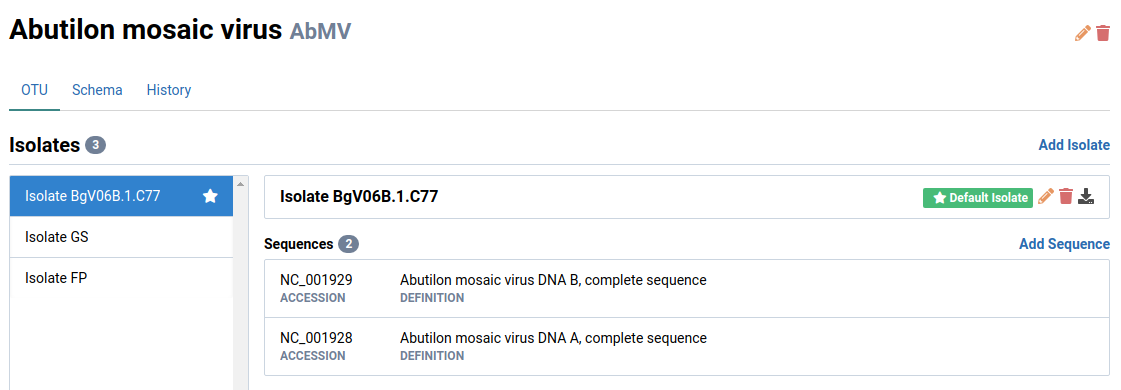This screenshot has width=1121, height=390.
Task: Click the Add Isolate link
Action: (x=1074, y=145)
